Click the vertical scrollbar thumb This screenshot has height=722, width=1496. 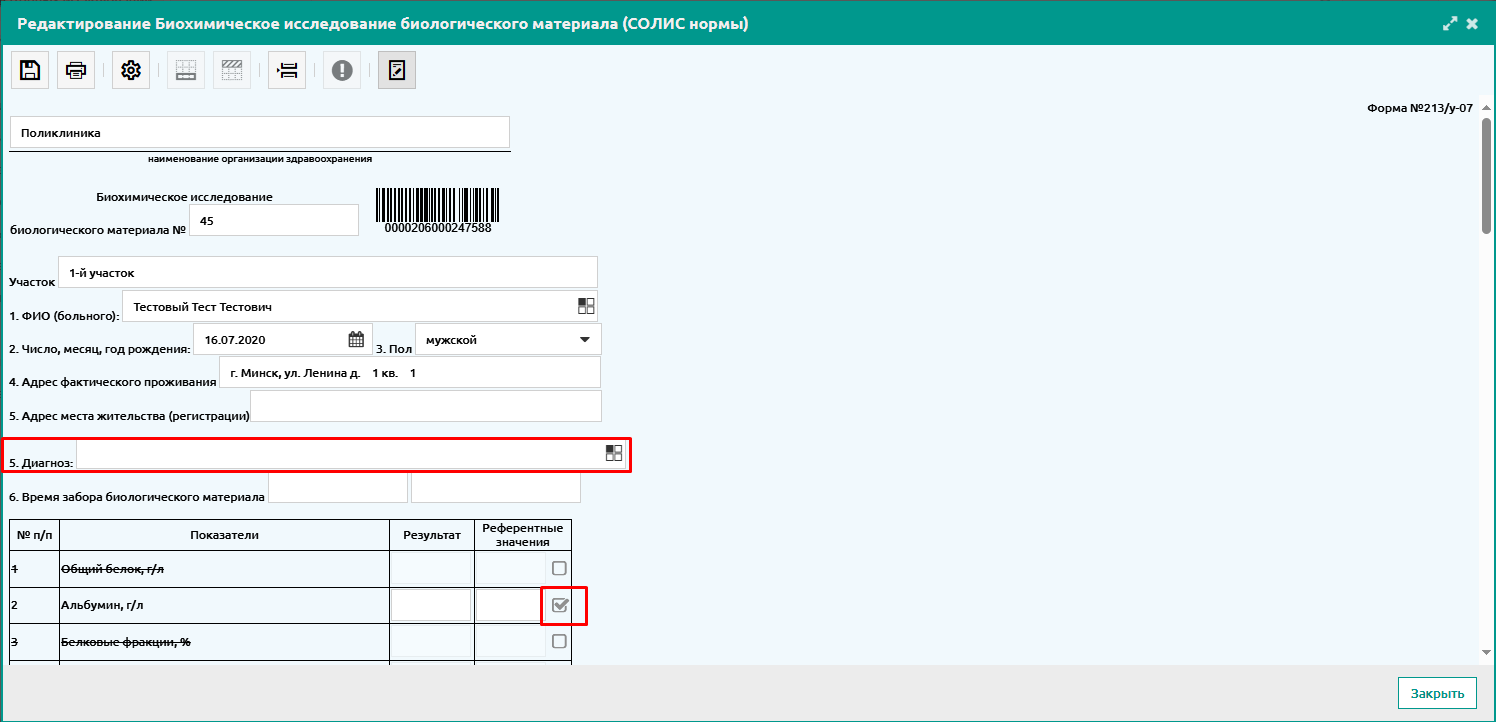tap(1487, 175)
